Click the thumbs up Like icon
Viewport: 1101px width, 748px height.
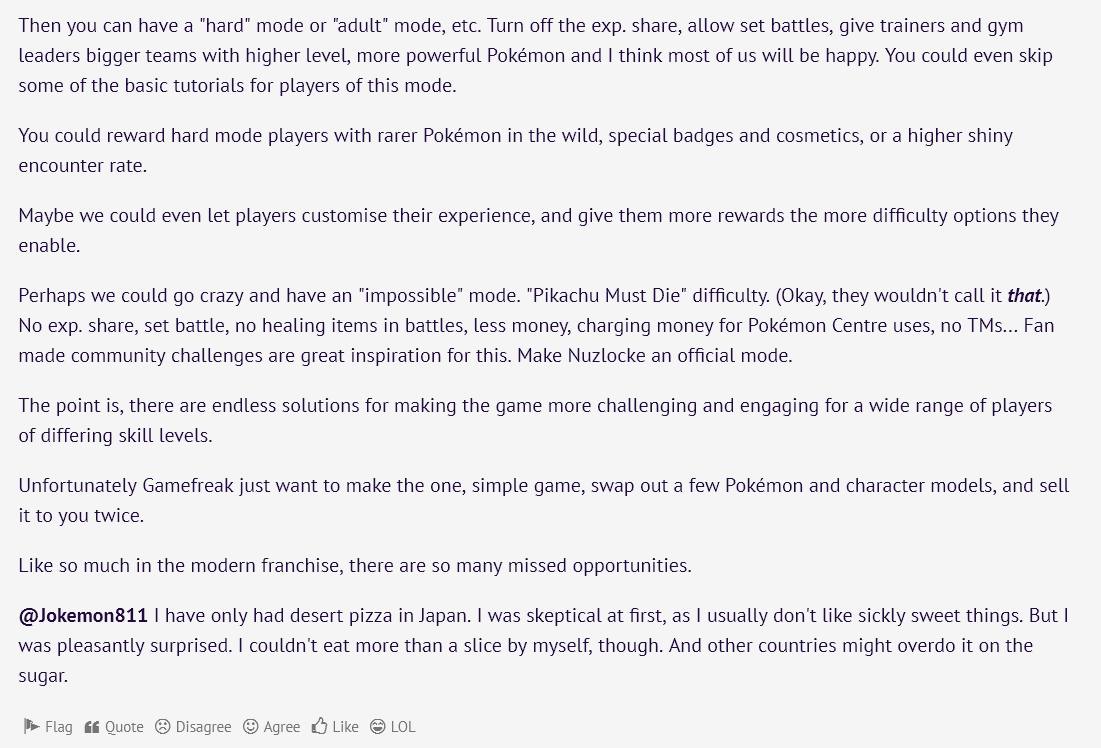(319, 727)
